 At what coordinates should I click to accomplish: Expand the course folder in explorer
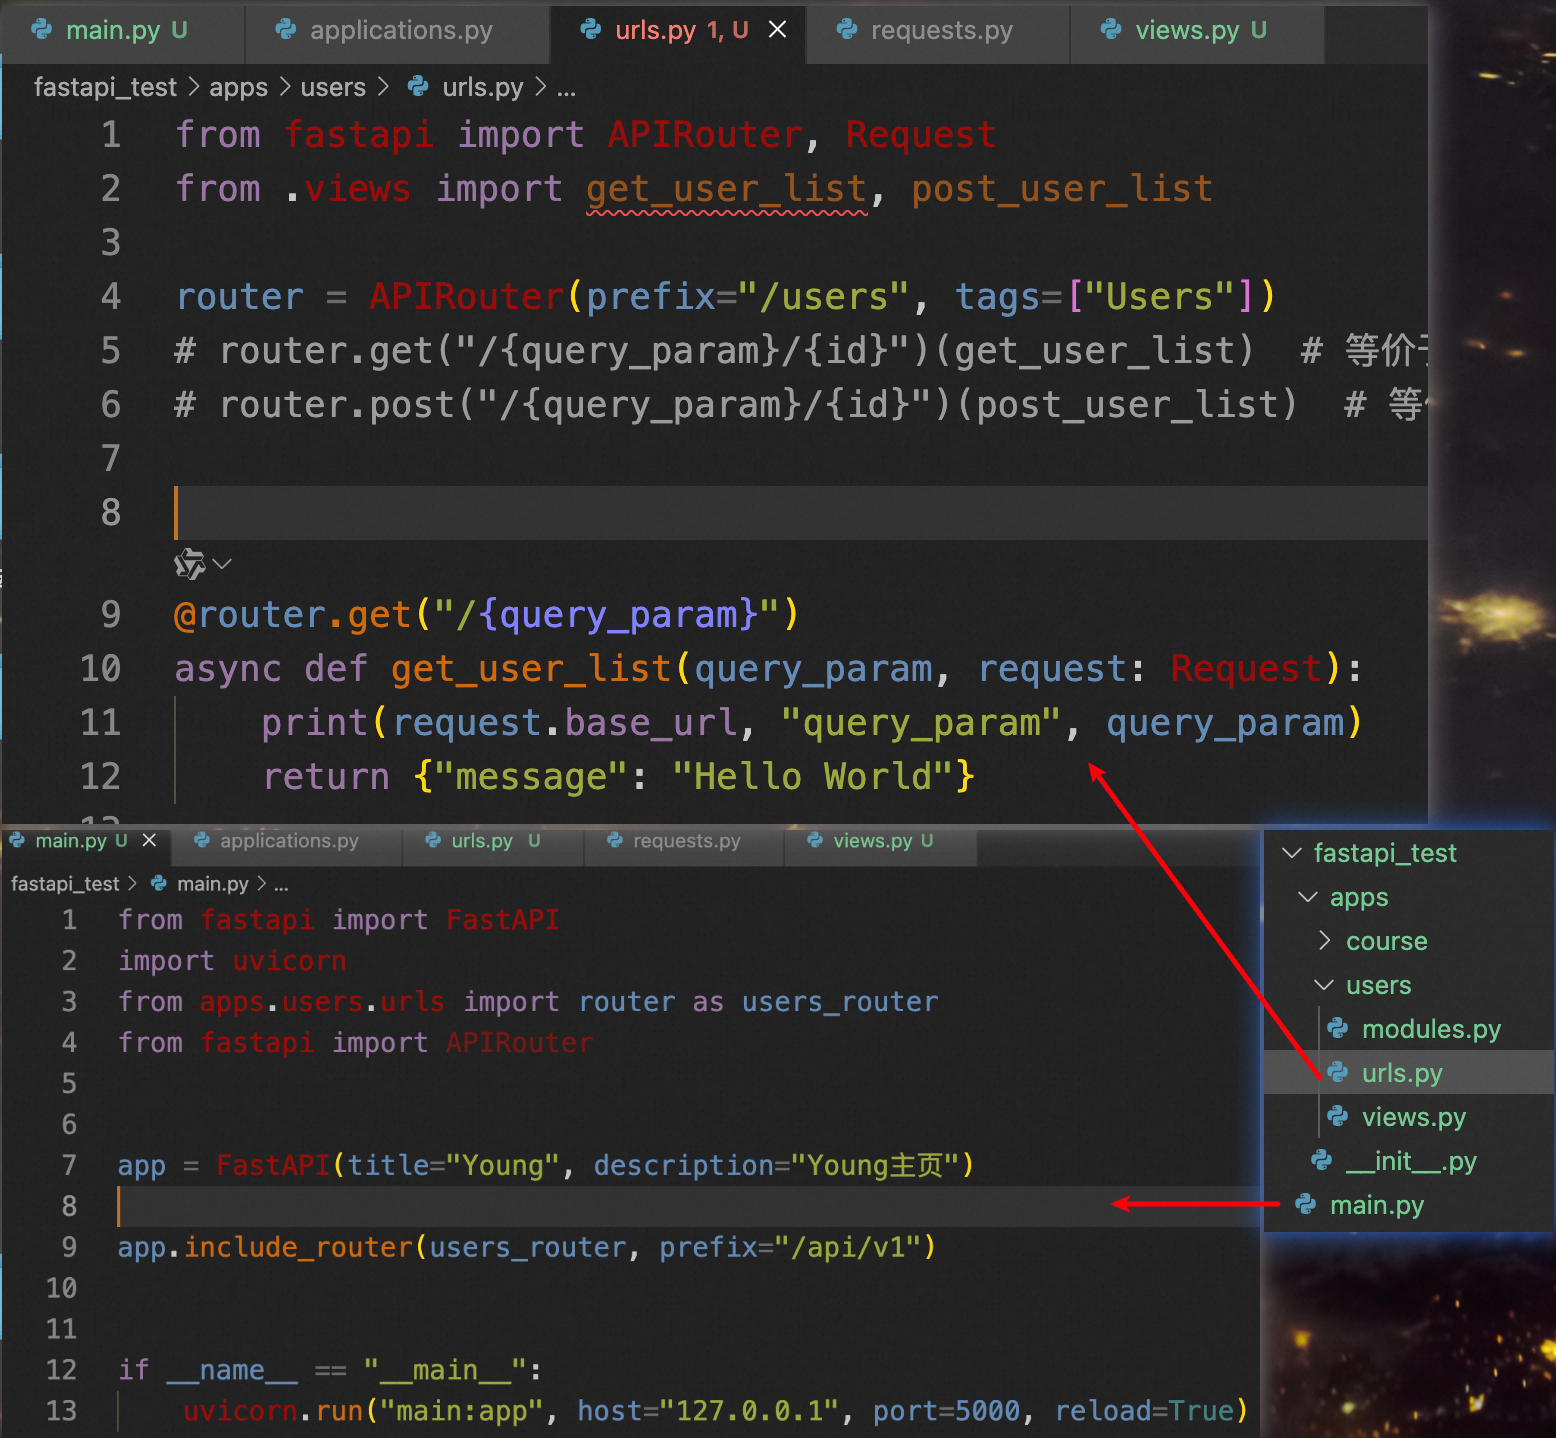pyautogui.click(x=1324, y=941)
